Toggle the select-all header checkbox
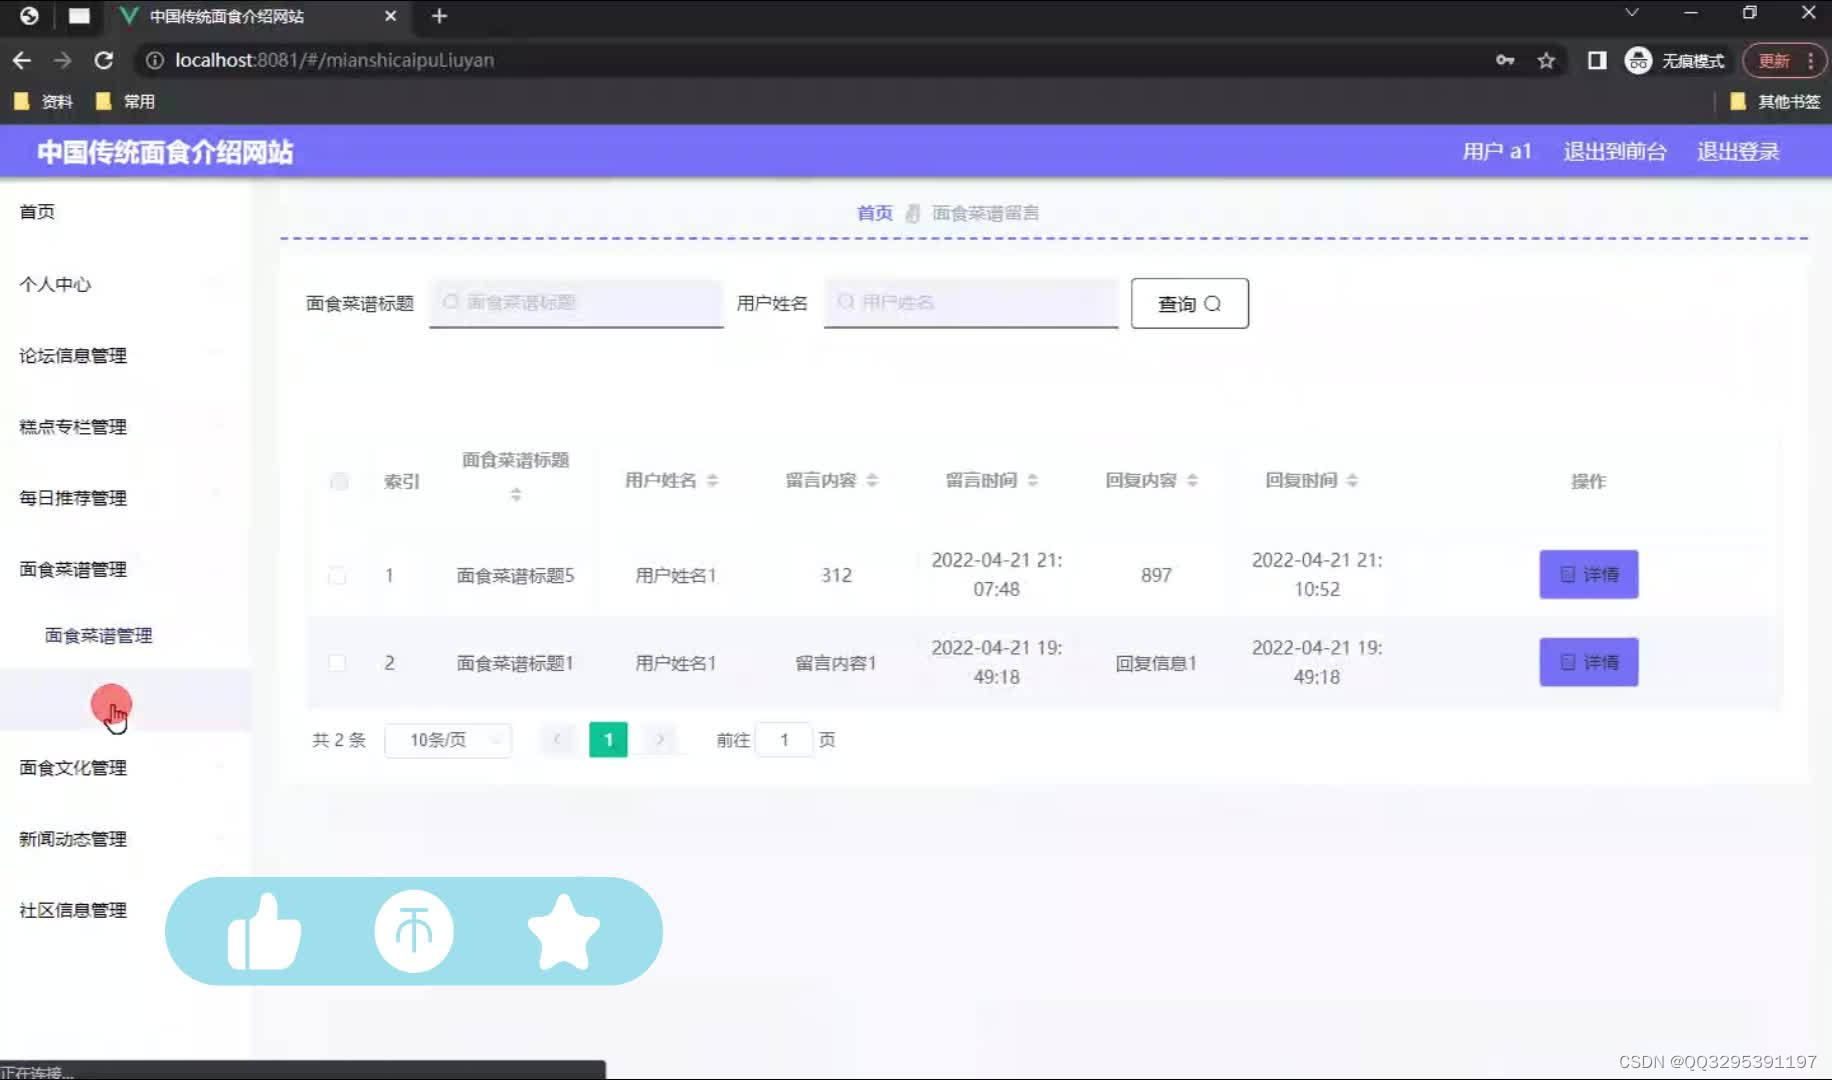Screen dimensions: 1832x1080 (x=339, y=481)
